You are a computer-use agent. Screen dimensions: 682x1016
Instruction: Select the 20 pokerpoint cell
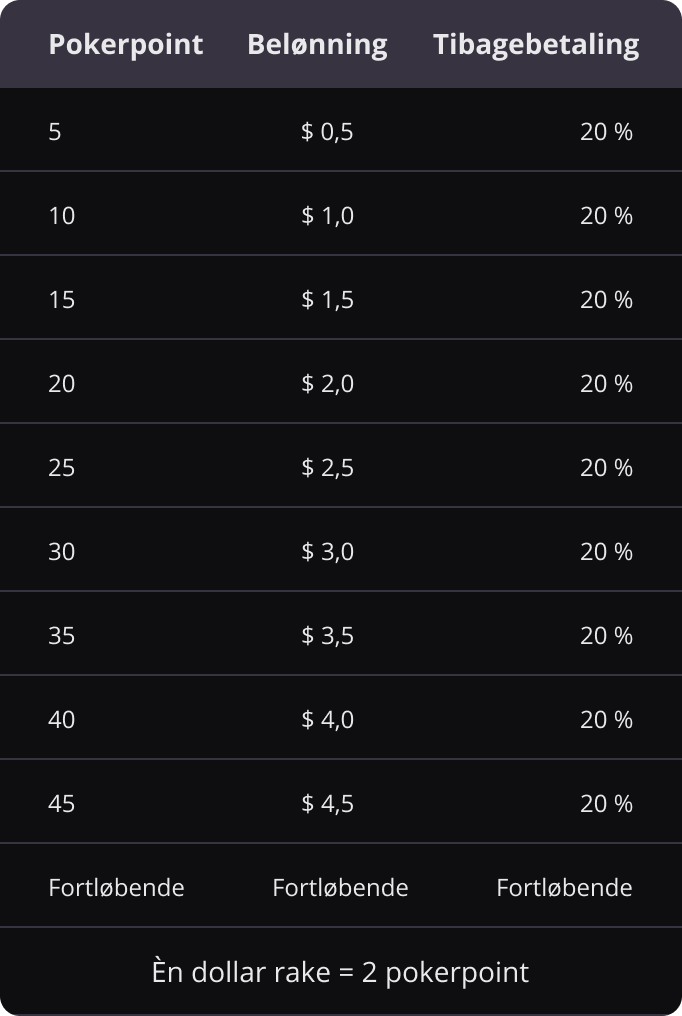(x=62, y=383)
